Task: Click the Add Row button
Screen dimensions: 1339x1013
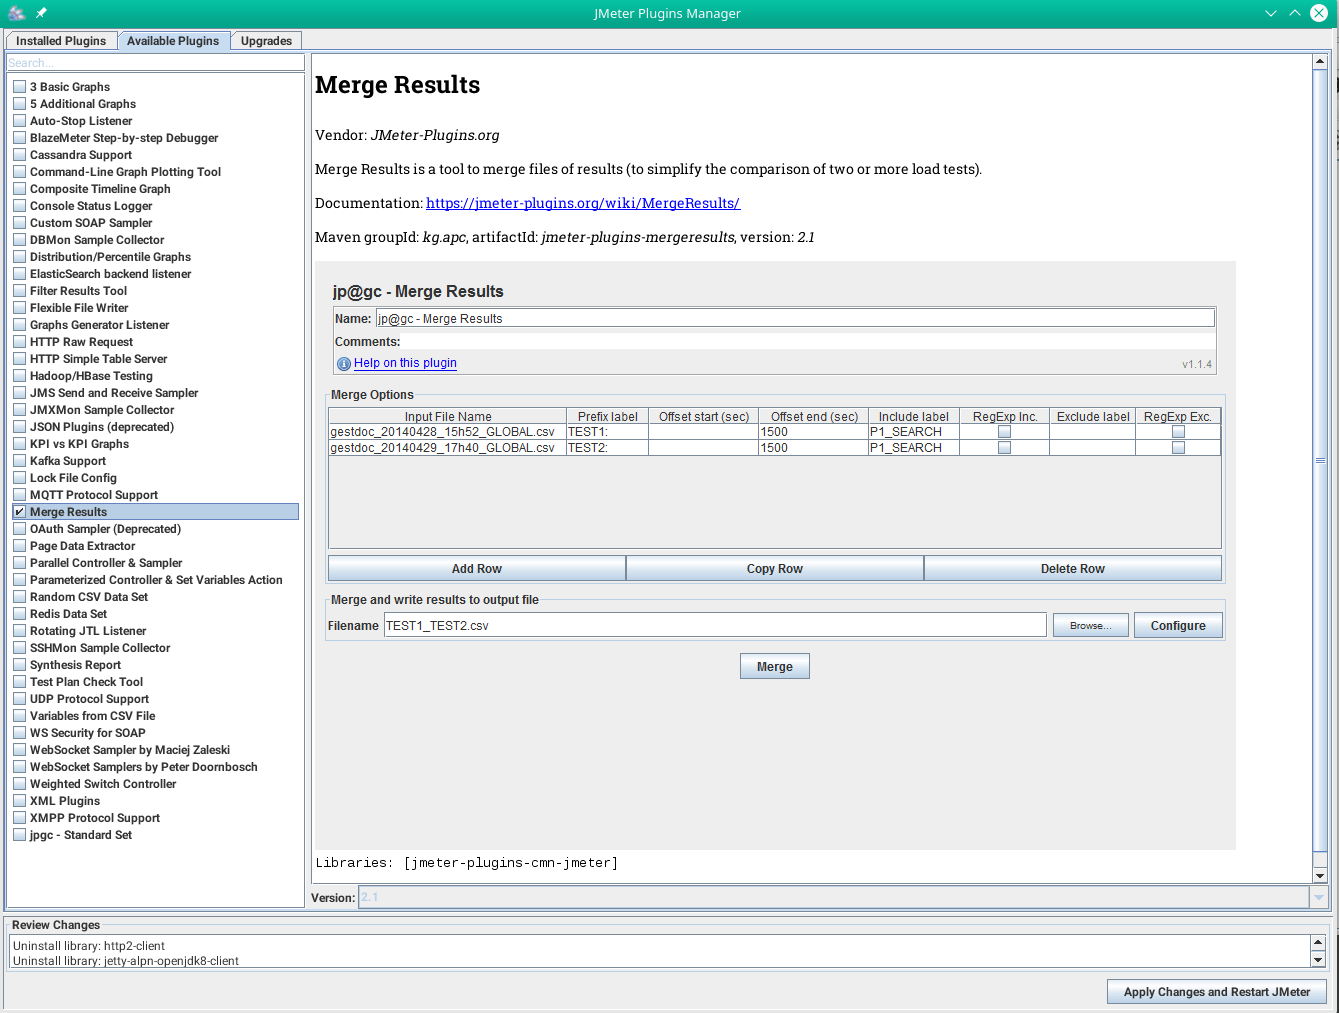Action: [x=477, y=569]
